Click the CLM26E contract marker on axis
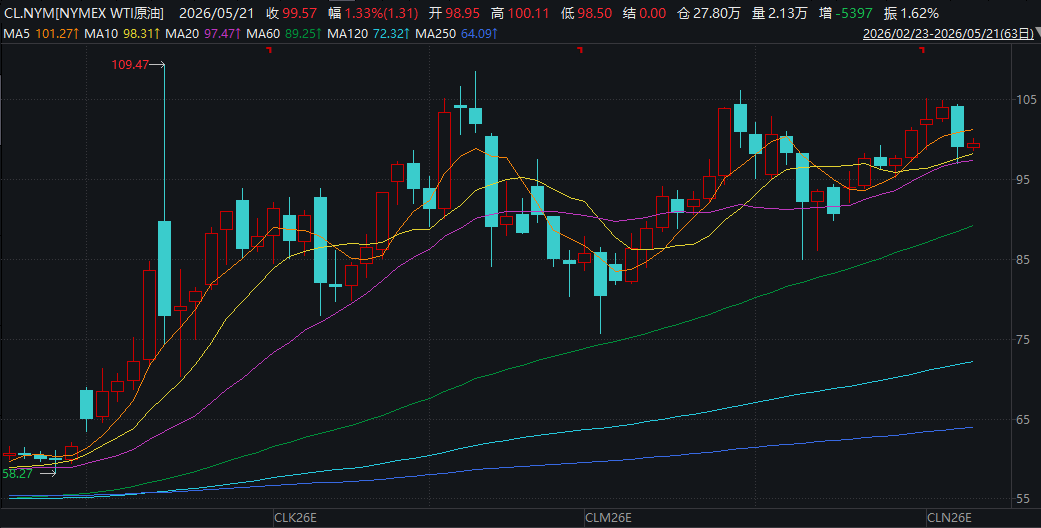 (608, 517)
